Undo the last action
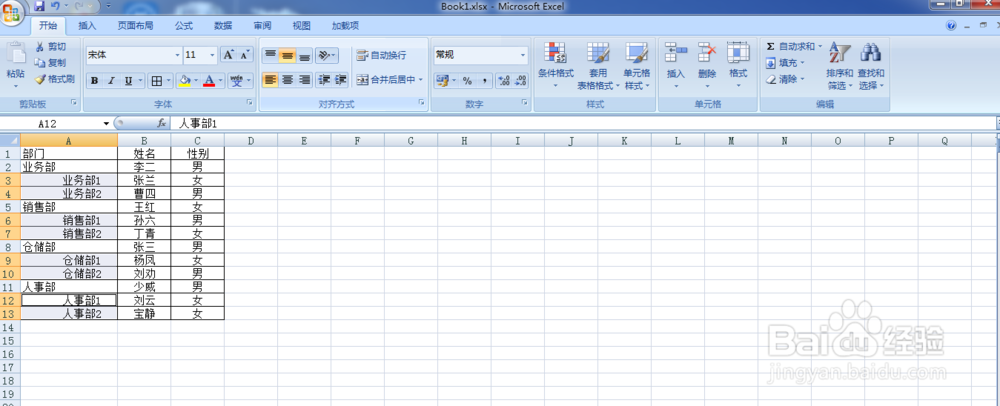This screenshot has width=1000, height=406. coord(55,6)
